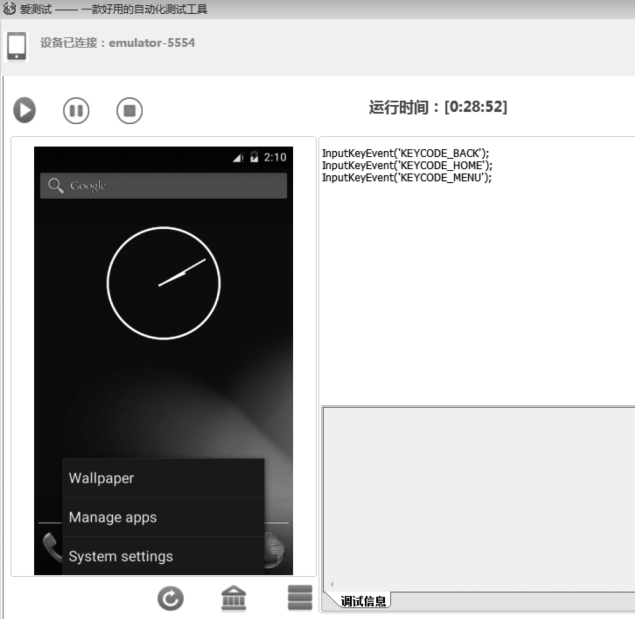Click the signal strength icon in status bar
This screenshot has width=635, height=619.
pyautogui.click(x=238, y=157)
